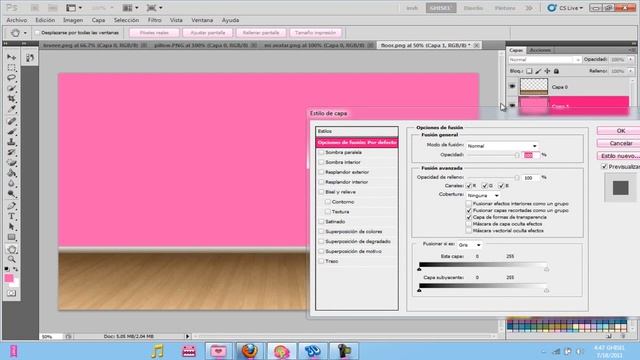Open Modo de fusión dropdown
This screenshot has height=360, width=640.
pos(502,146)
